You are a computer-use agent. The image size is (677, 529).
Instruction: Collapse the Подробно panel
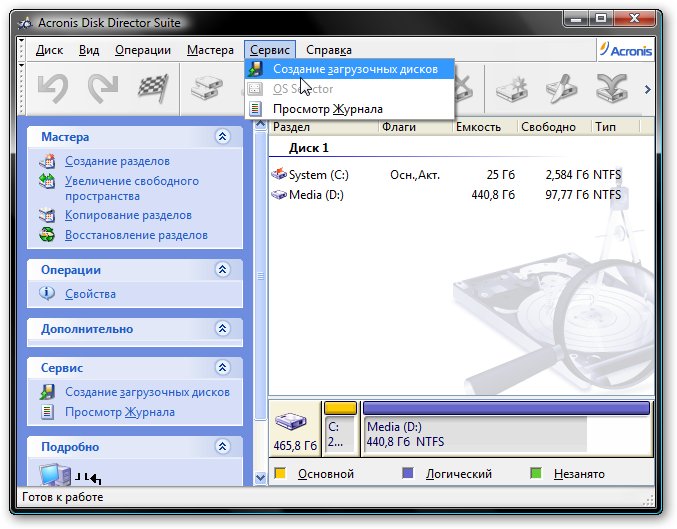[x=222, y=446]
